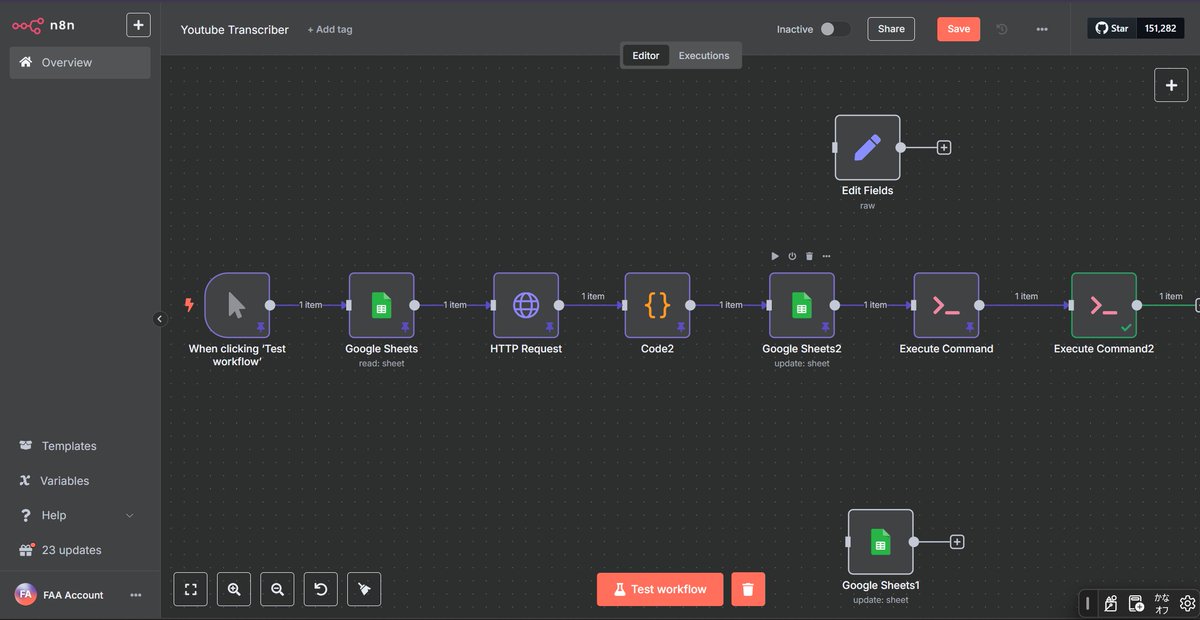The width and height of the screenshot is (1200, 620).
Task: Select the manual trigger cursor node
Action: tap(237, 305)
